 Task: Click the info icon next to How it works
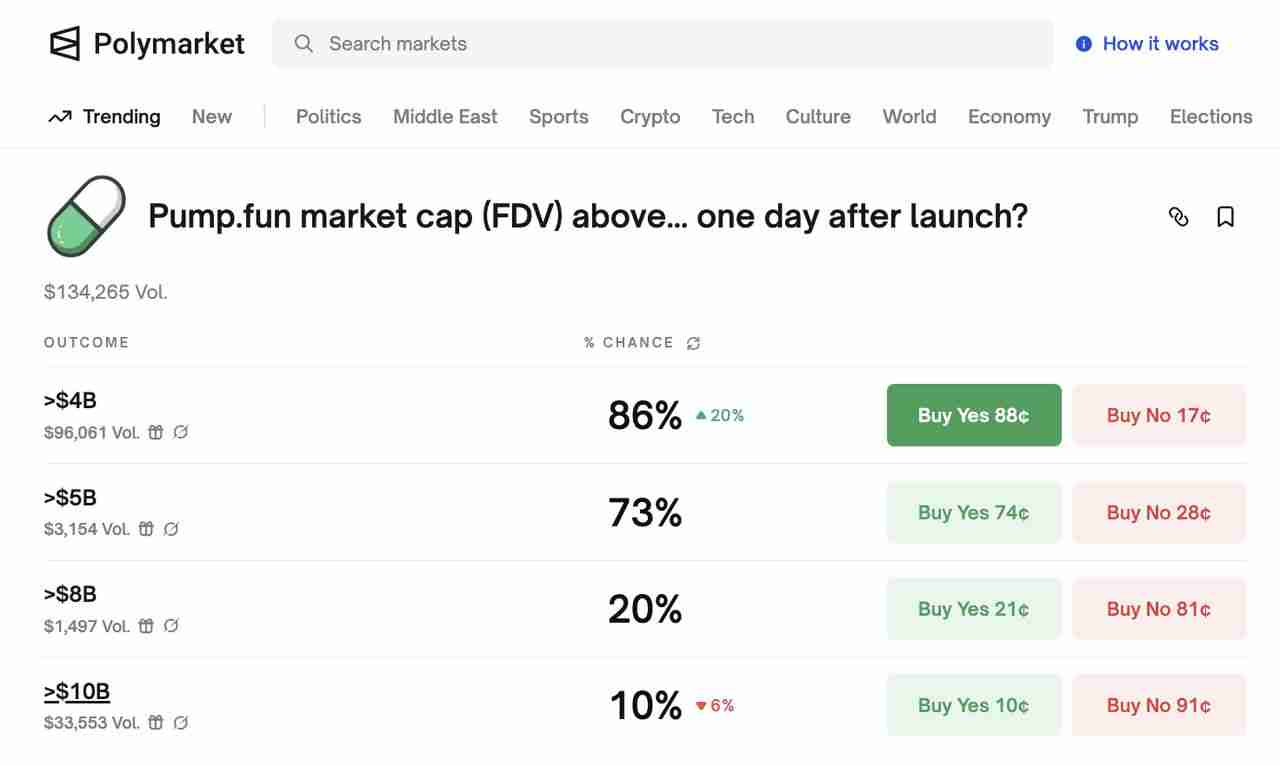pyautogui.click(x=1081, y=43)
